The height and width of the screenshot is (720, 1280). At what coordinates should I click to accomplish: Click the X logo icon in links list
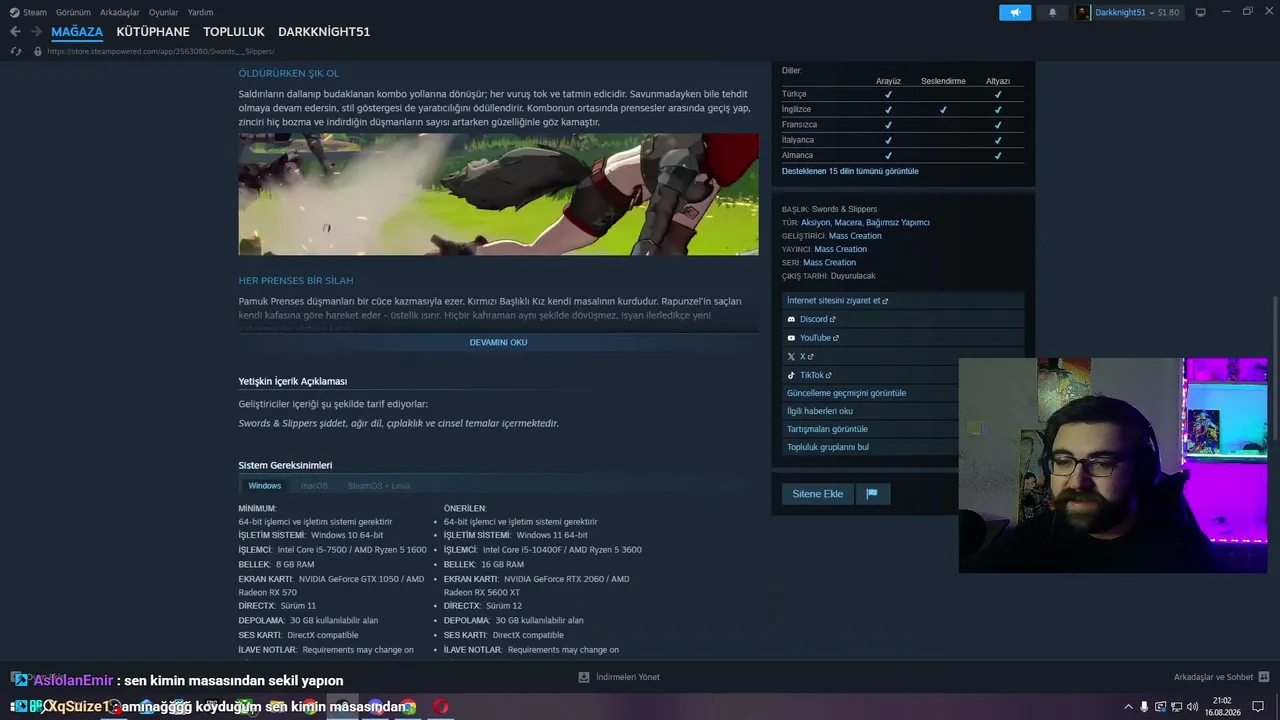(x=791, y=357)
